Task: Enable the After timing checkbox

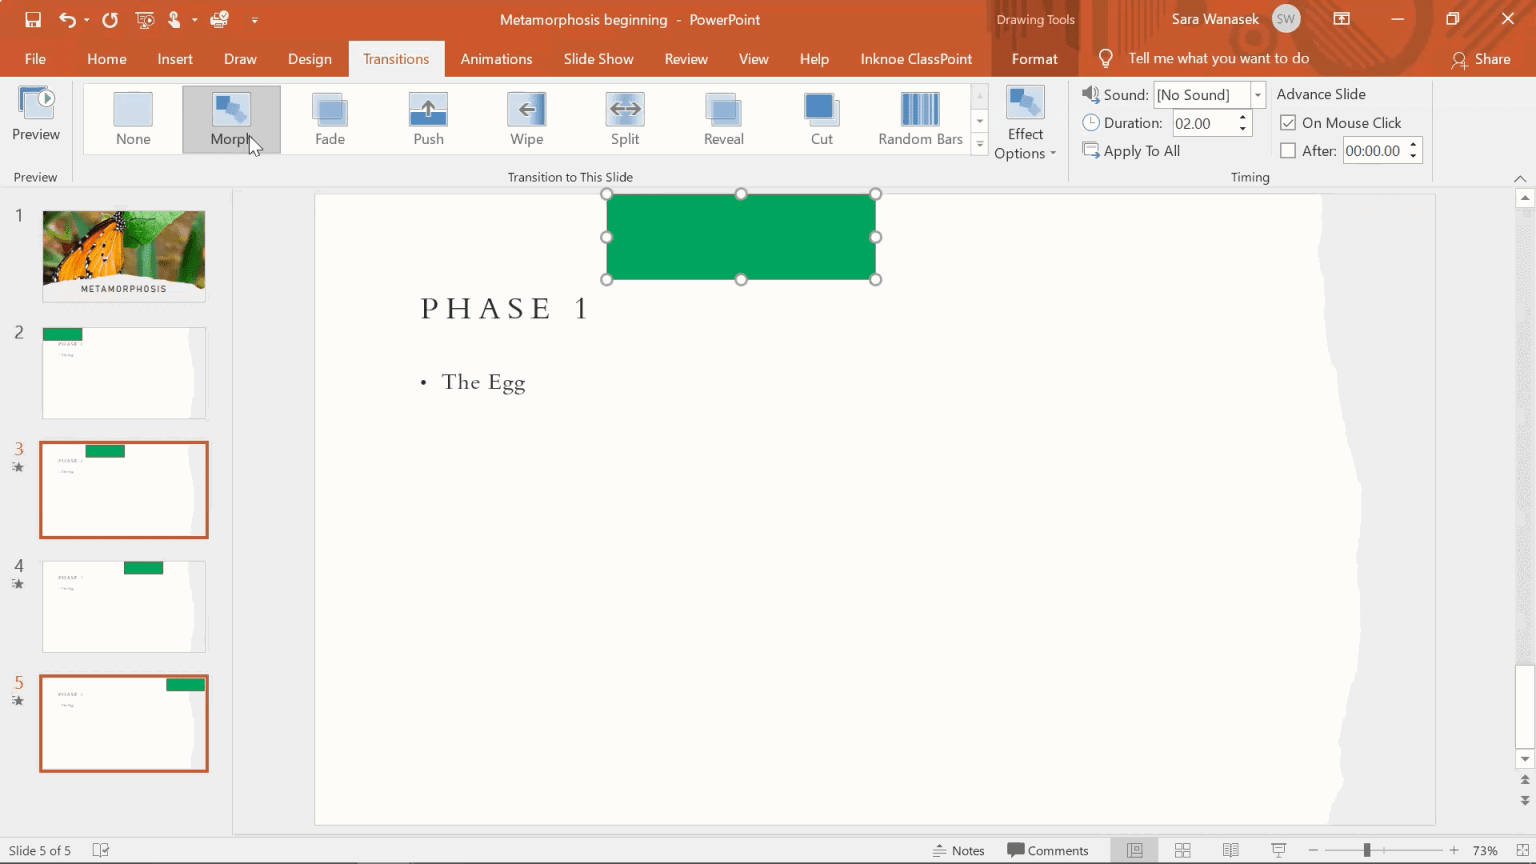Action: 1288,150
